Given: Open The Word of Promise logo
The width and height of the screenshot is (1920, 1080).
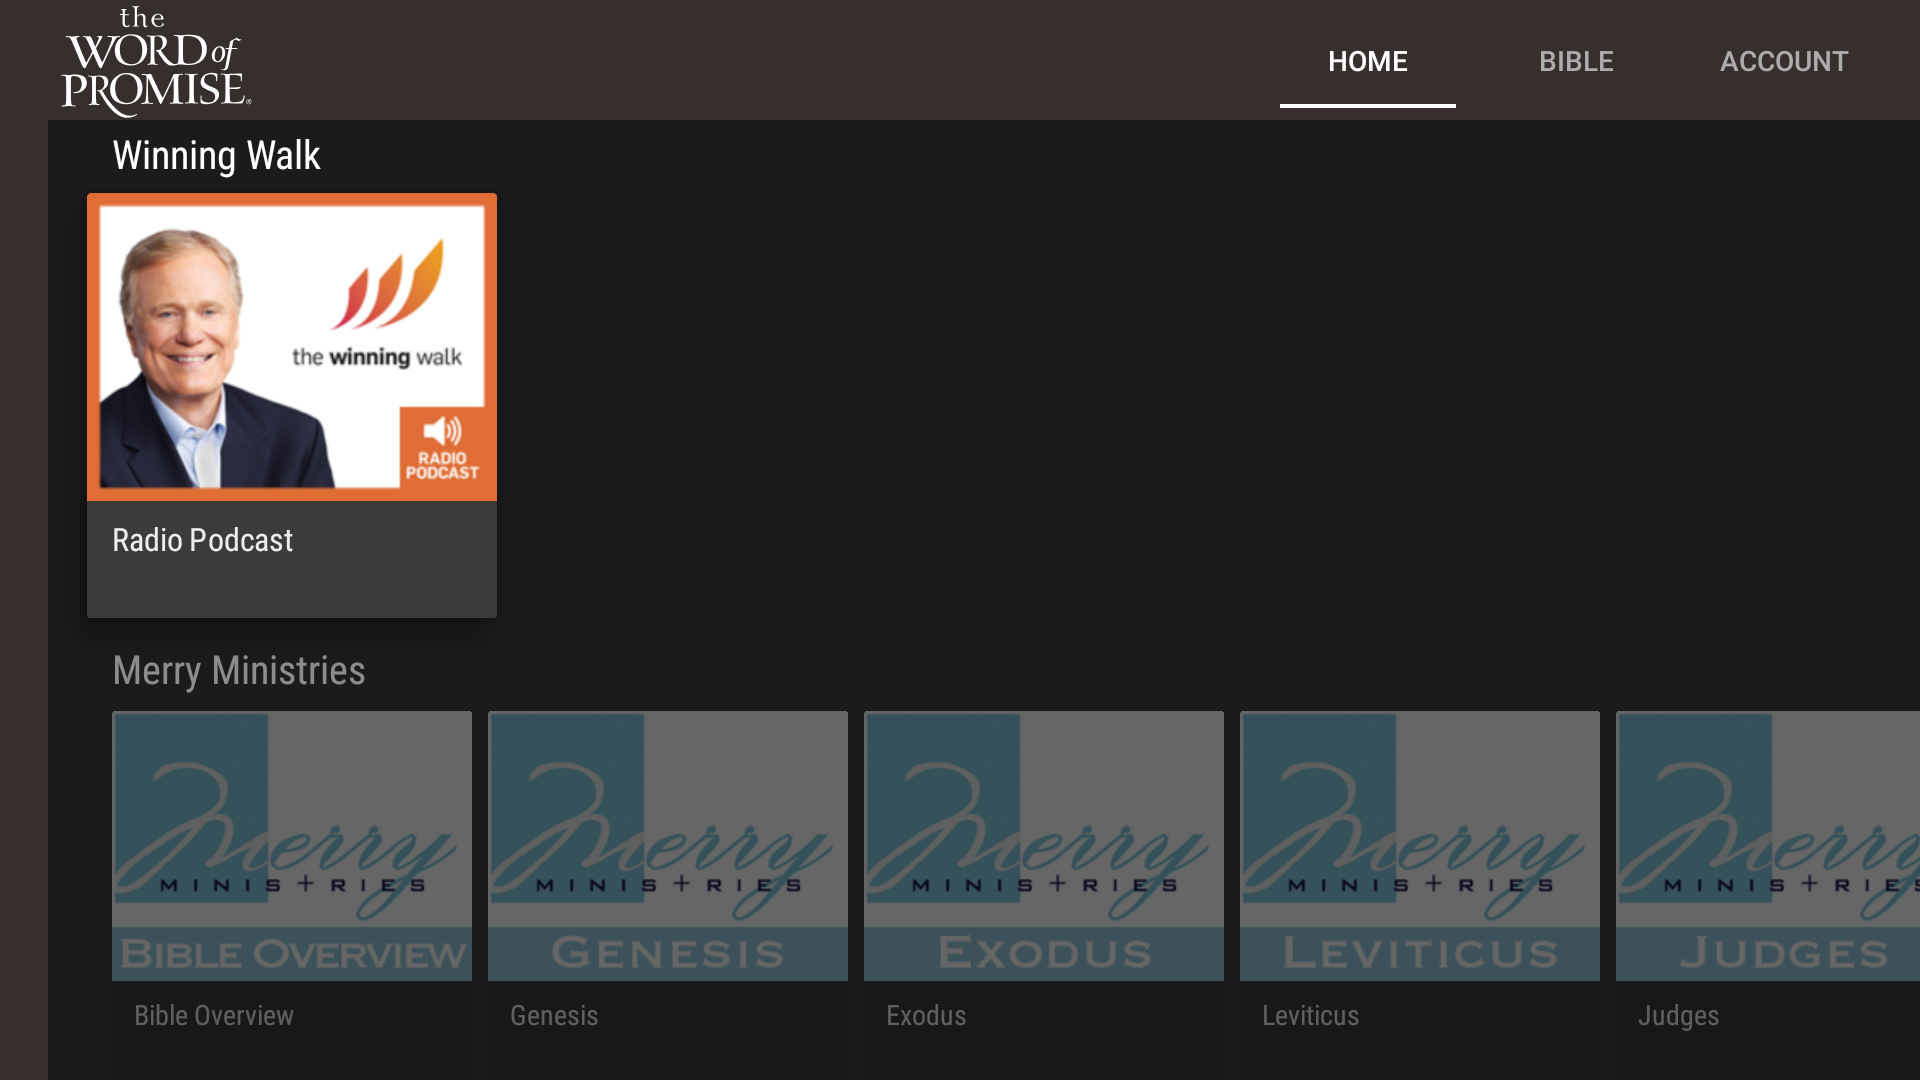Looking at the screenshot, I should click(x=155, y=62).
